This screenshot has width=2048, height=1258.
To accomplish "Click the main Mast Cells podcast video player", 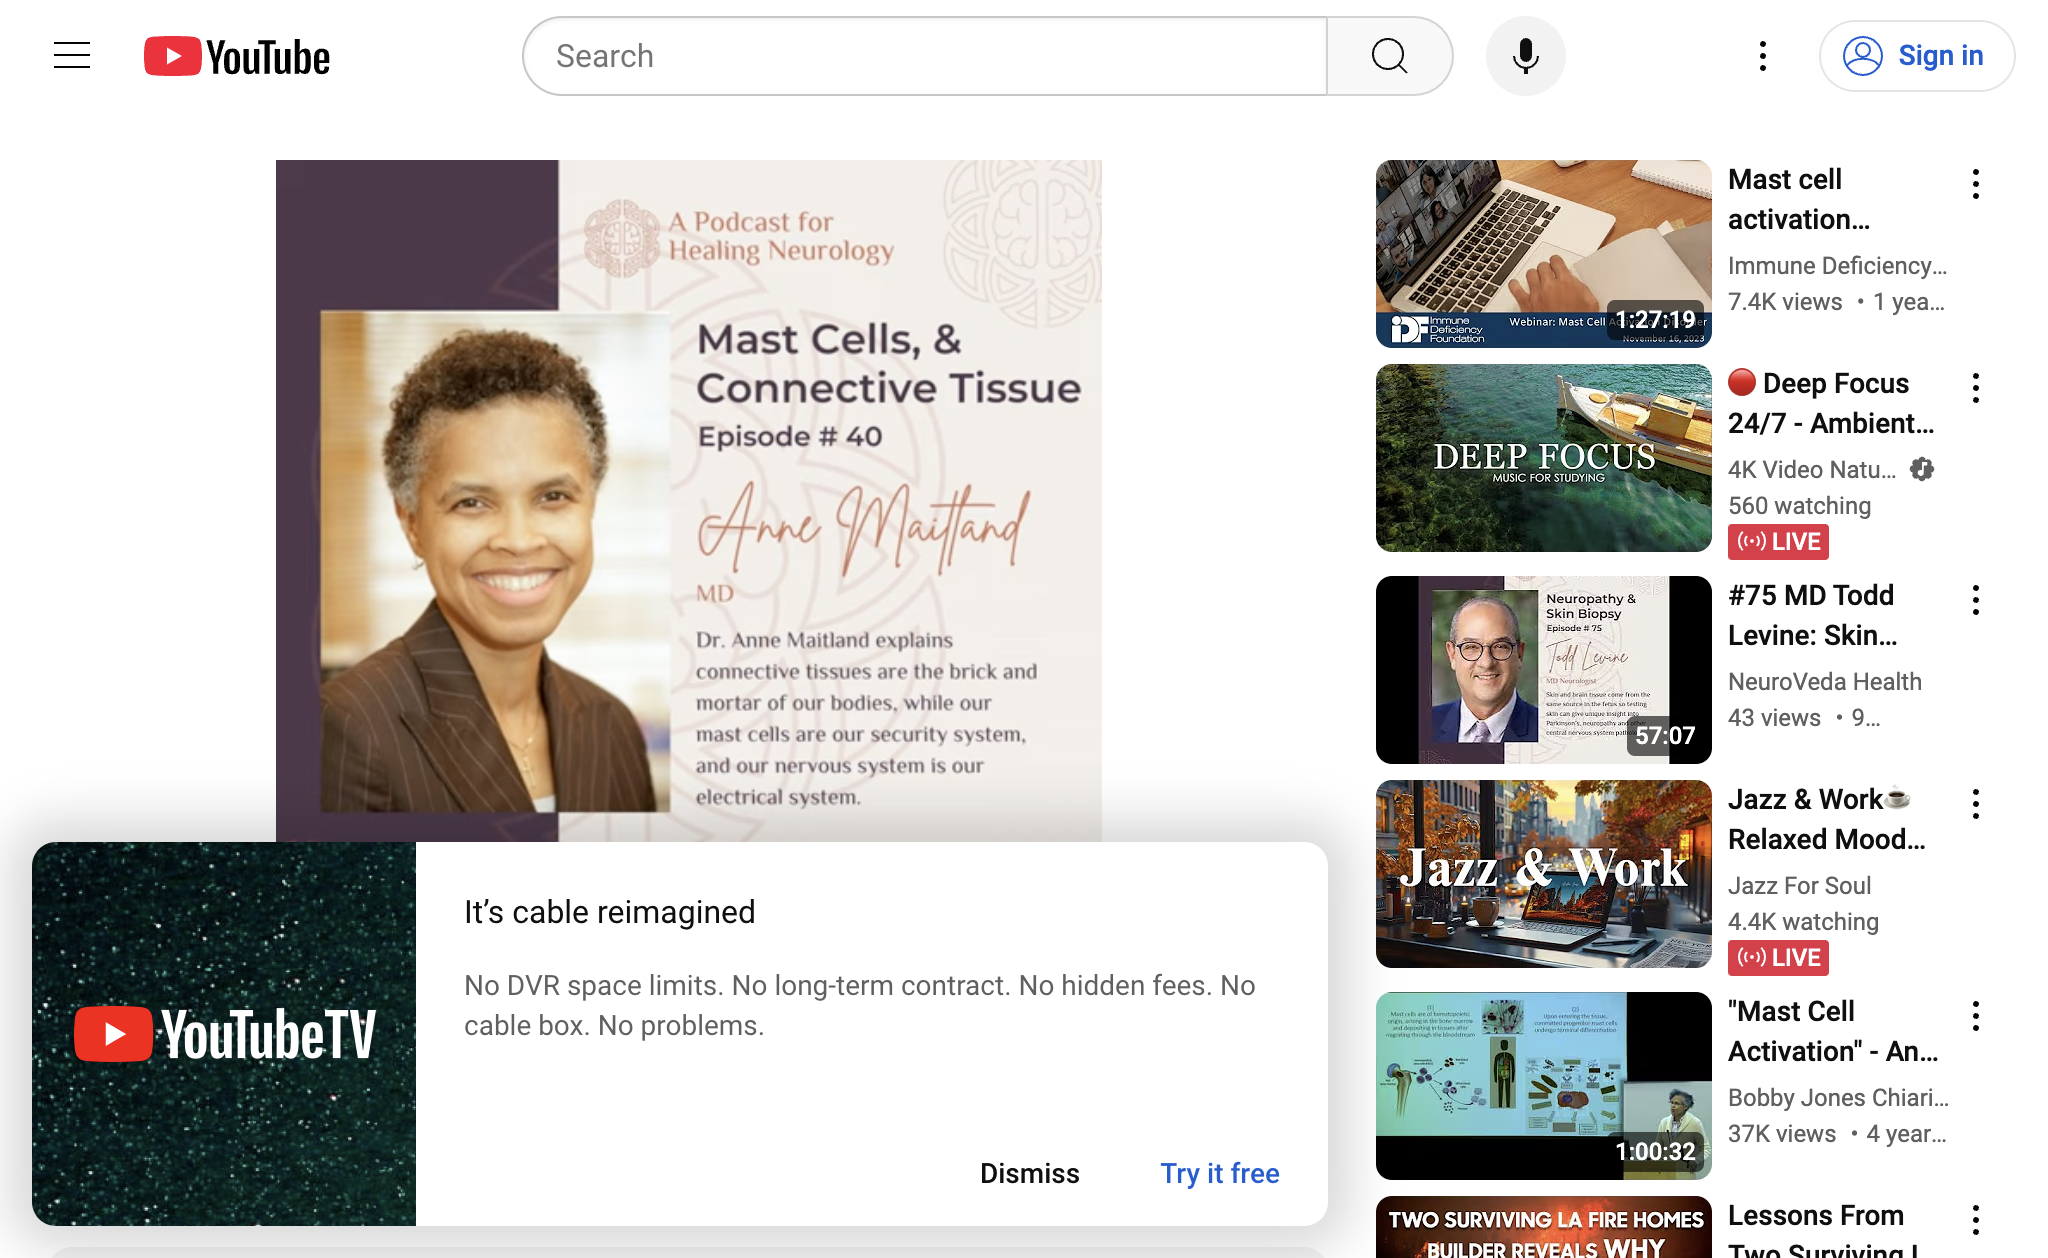I will pos(689,500).
